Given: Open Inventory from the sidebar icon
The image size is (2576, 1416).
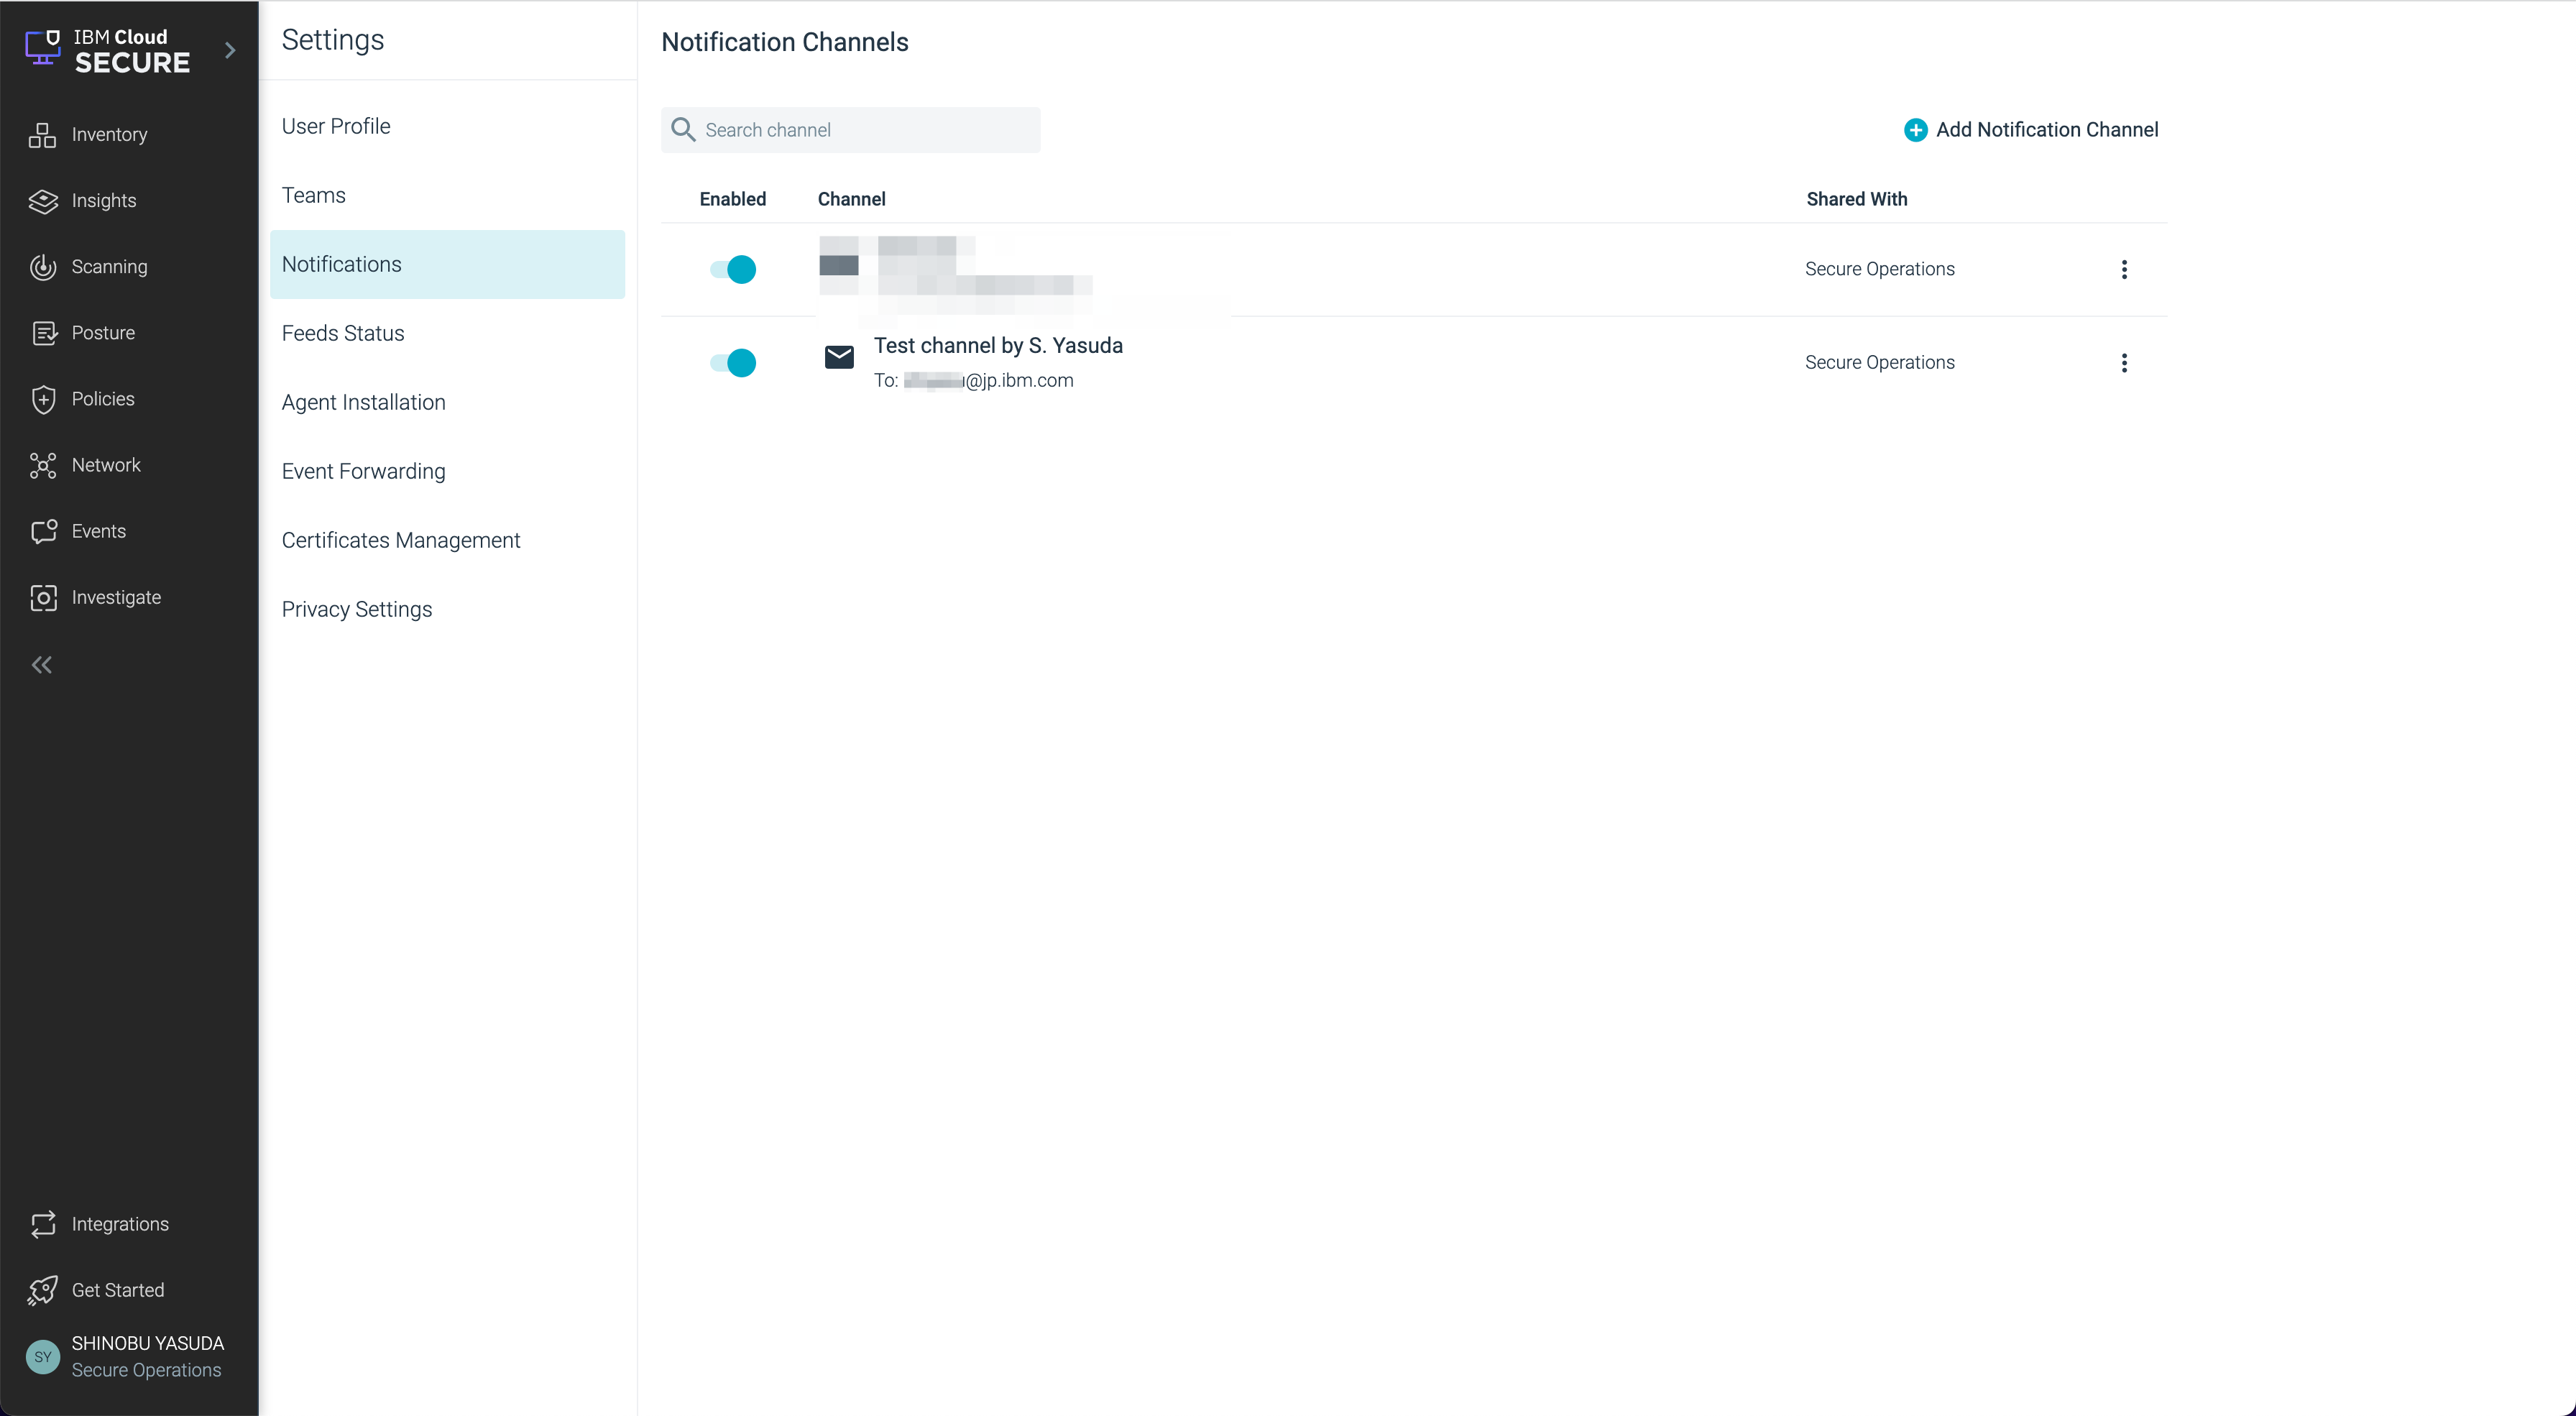Looking at the screenshot, I should [42, 135].
